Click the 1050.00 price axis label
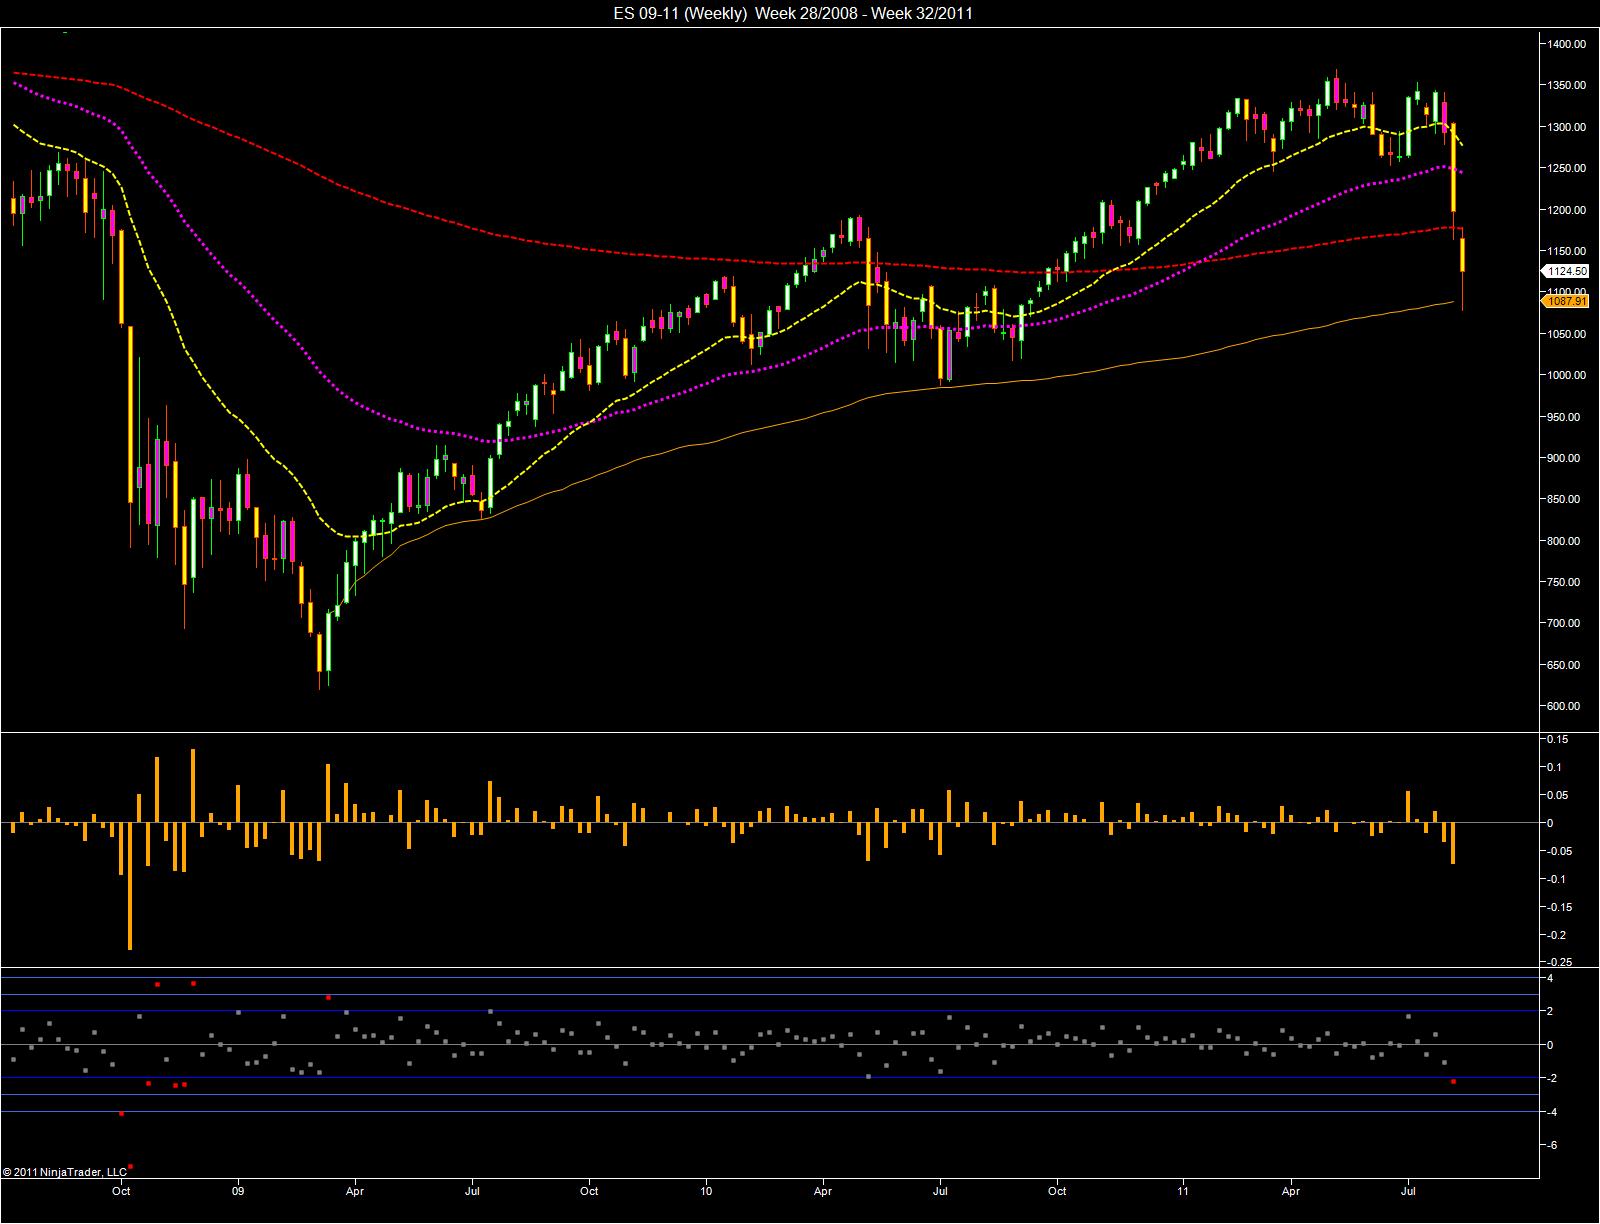This screenshot has width=1600, height=1224. [1567, 334]
